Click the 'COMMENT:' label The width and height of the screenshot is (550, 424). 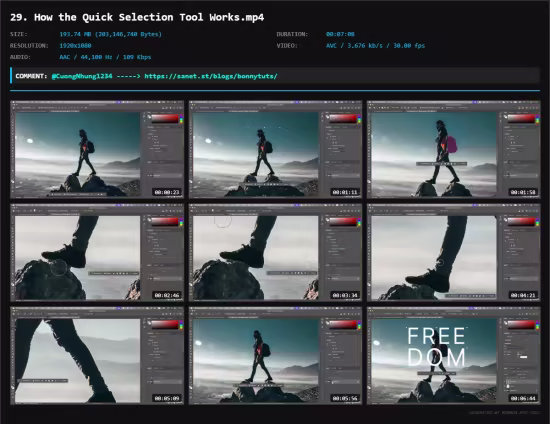click(31, 76)
